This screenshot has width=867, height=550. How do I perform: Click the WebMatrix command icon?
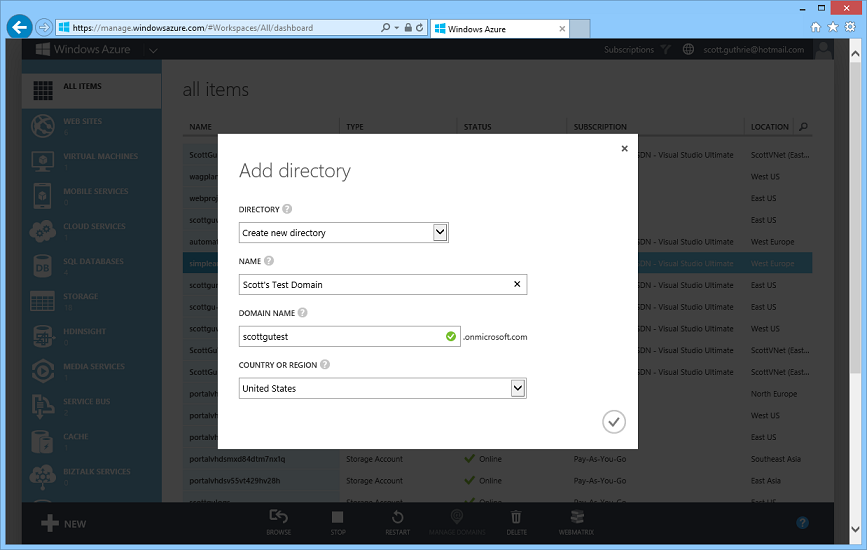pyautogui.click(x=577, y=517)
